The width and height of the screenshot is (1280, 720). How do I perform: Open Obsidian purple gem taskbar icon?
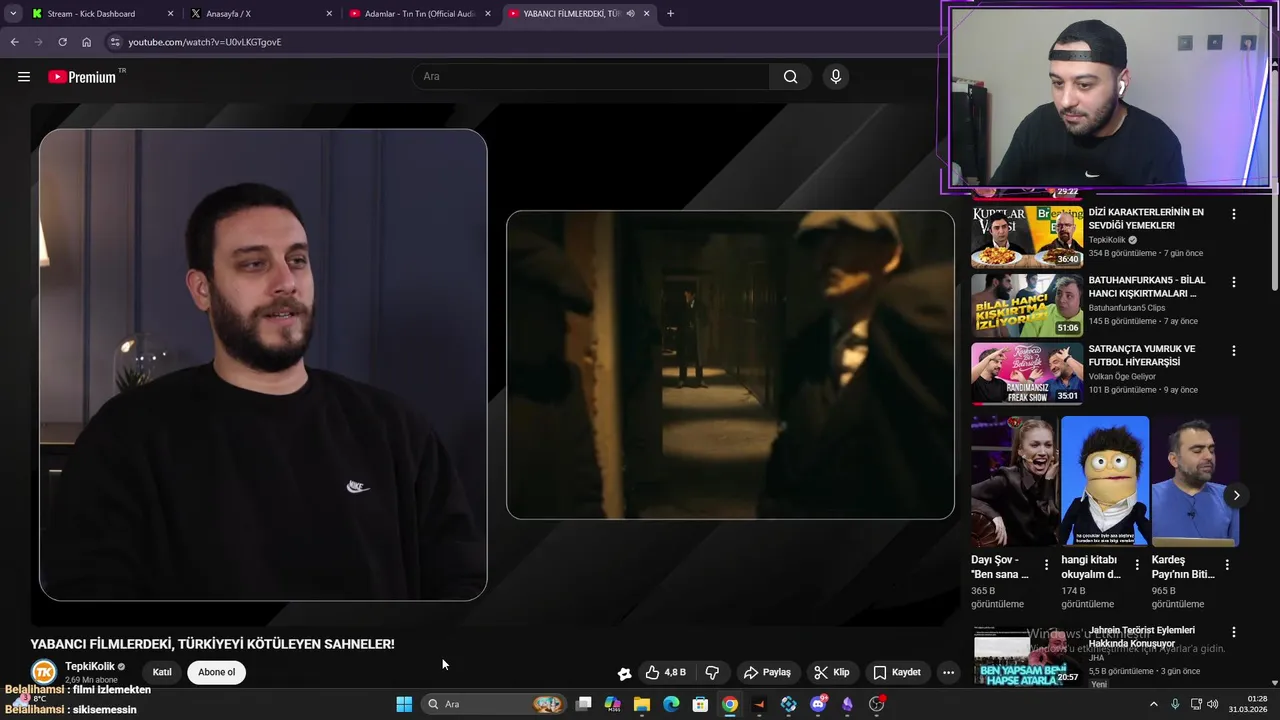847,704
